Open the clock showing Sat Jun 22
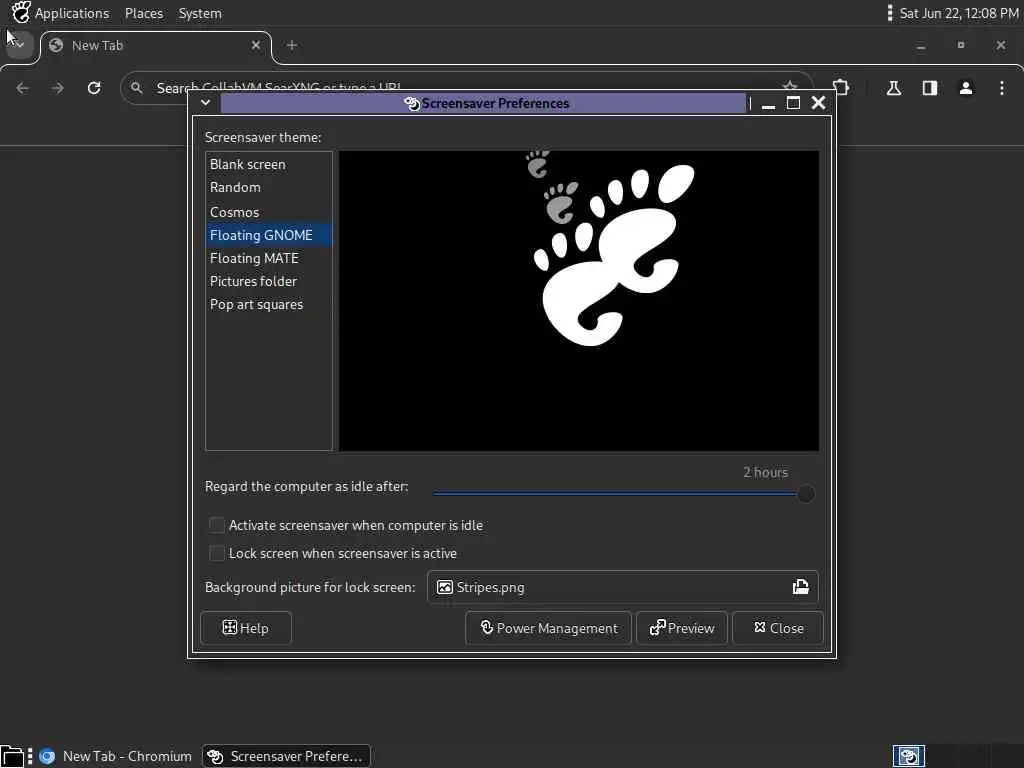1024x768 pixels. pyautogui.click(x=959, y=13)
